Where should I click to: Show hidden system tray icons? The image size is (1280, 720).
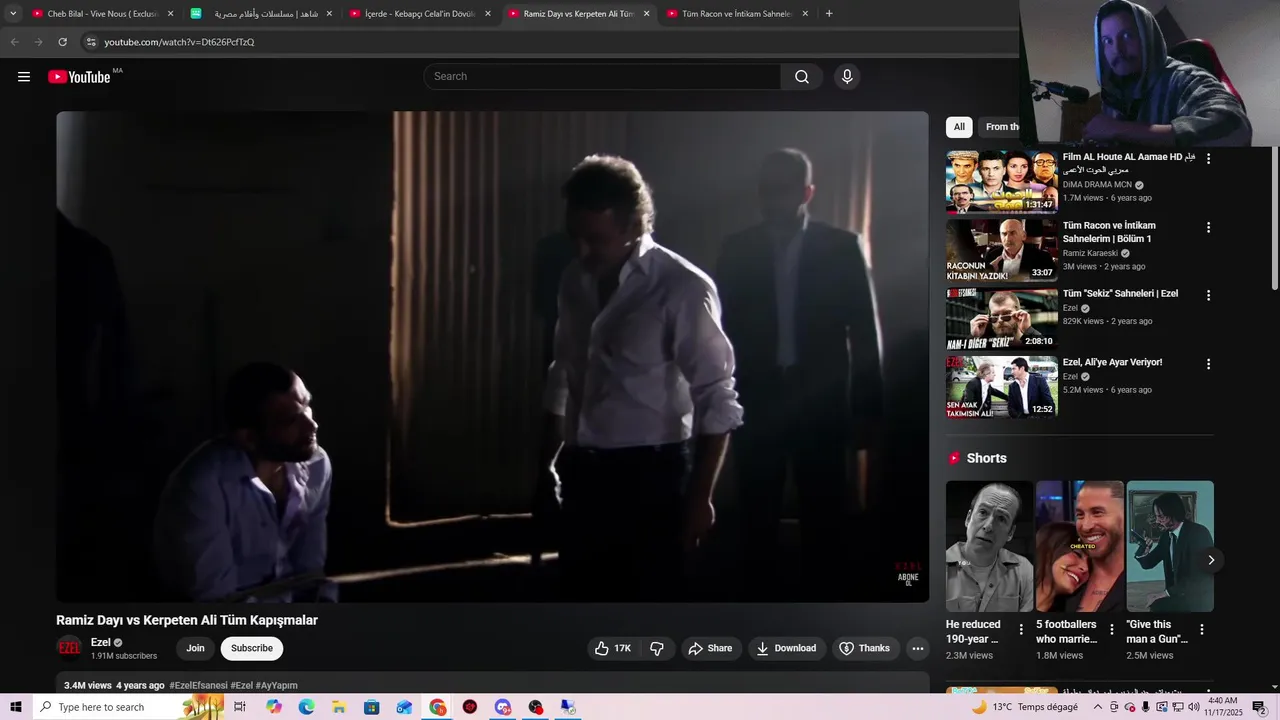1098,707
